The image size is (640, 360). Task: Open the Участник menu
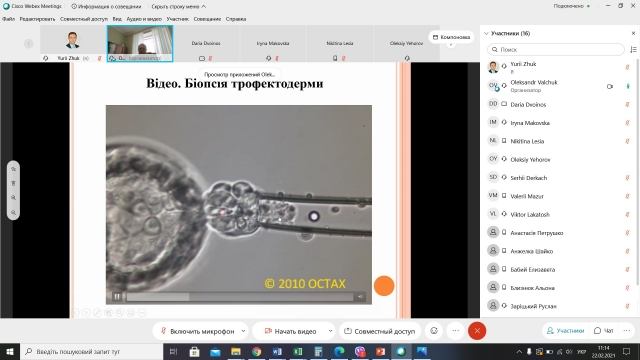coord(178,19)
